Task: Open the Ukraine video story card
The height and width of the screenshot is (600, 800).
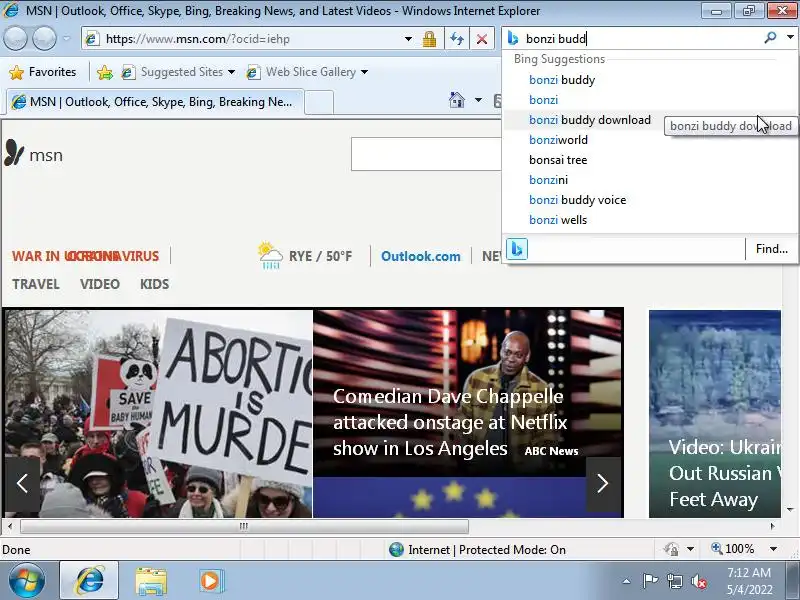Action: pyautogui.click(x=715, y=414)
